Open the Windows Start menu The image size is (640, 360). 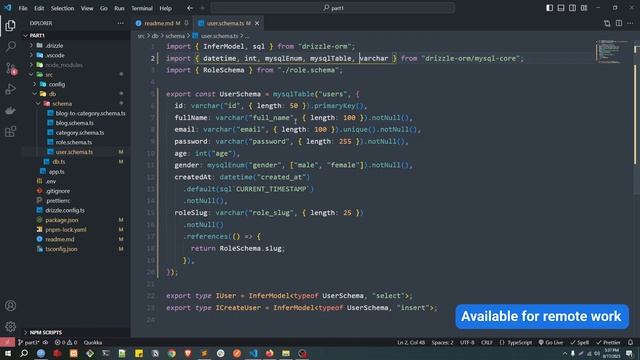(8, 353)
